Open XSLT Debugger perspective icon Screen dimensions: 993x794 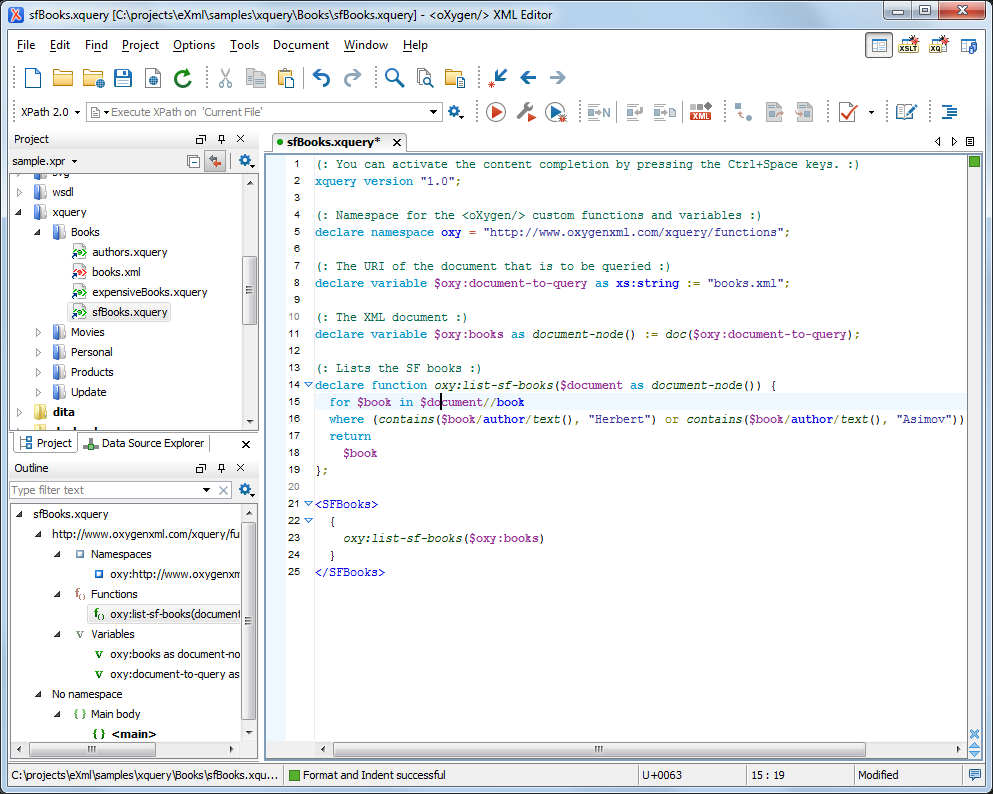(908, 45)
